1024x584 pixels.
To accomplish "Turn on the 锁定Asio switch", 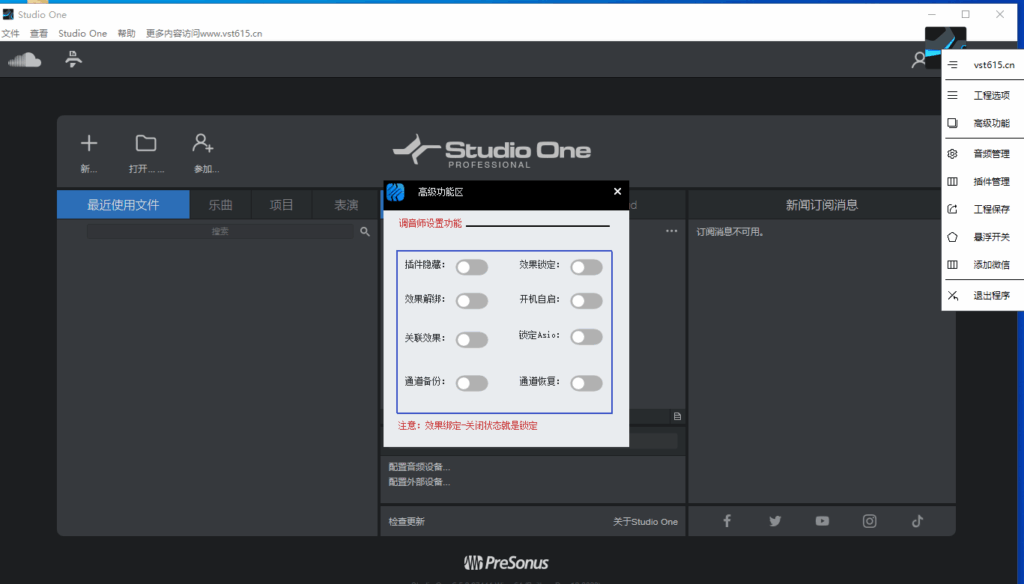I will (587, 336).
